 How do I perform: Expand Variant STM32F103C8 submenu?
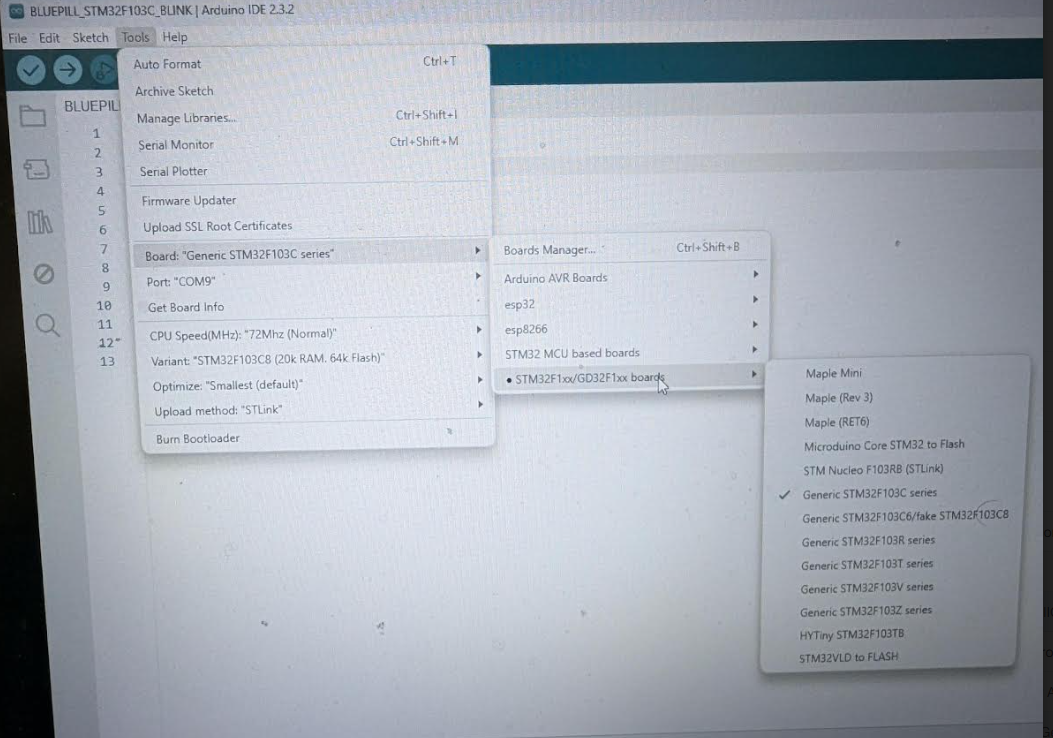(316, 359)
